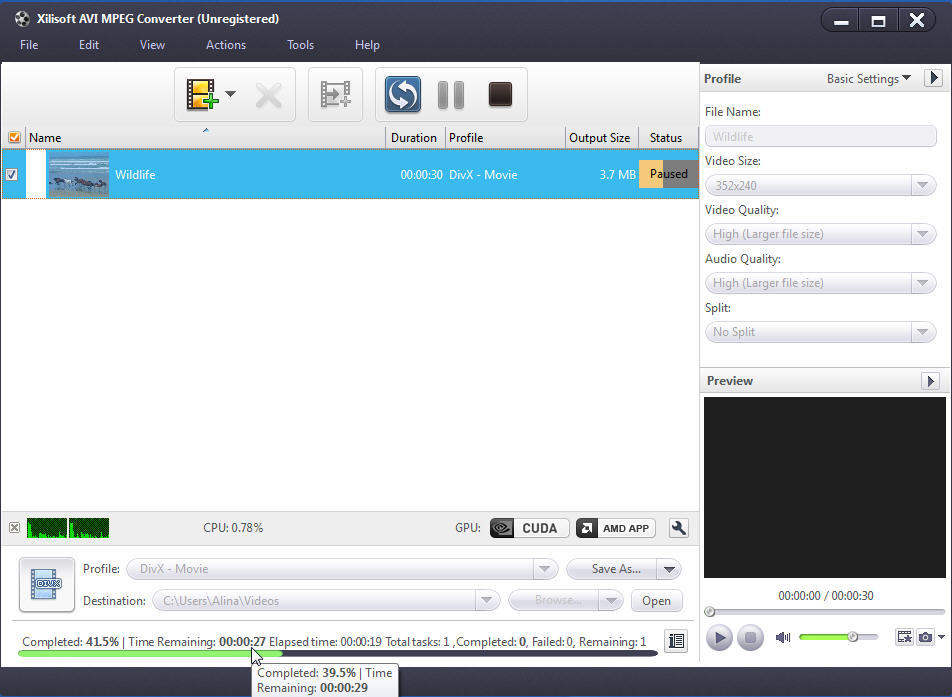This screenshot has height=697, width=952.
Task: Open the task information icon near the progress bar
Action: 676,640
